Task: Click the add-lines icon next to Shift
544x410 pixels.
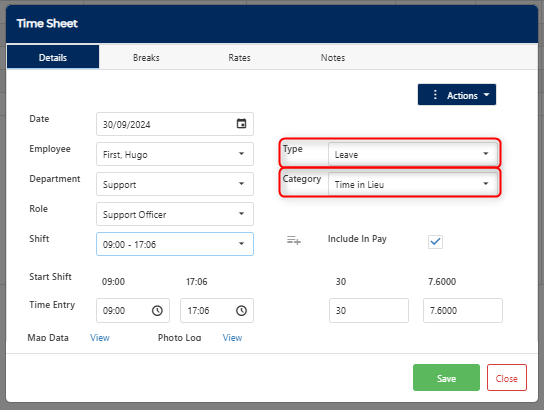Action: 294,240
